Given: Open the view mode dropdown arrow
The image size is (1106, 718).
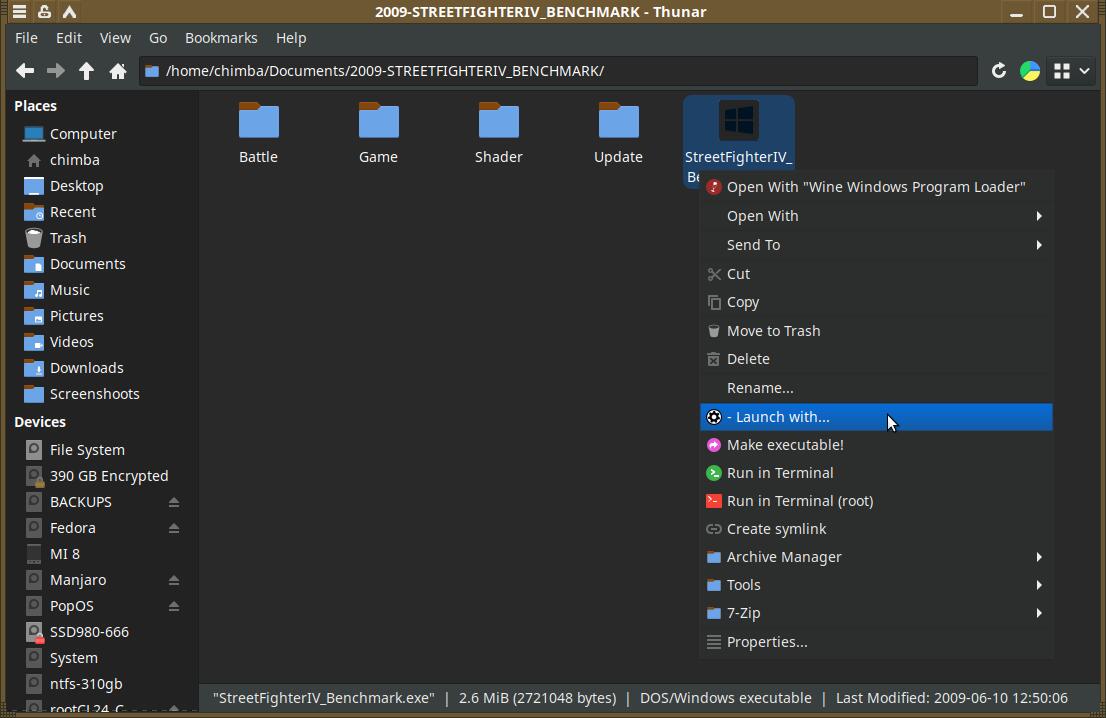Looking at the screenshot, I should pos(1085,71).
